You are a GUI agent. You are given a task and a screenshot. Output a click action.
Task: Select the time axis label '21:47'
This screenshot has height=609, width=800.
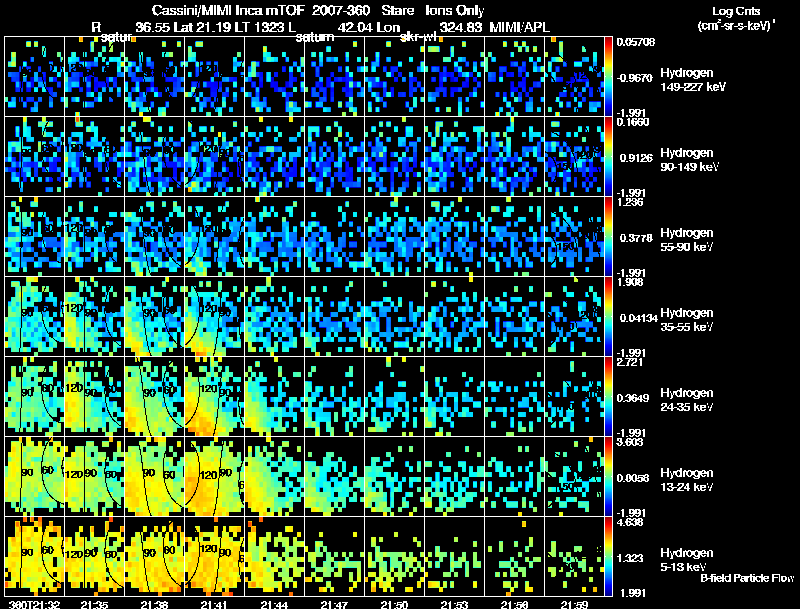pos(335,605)
